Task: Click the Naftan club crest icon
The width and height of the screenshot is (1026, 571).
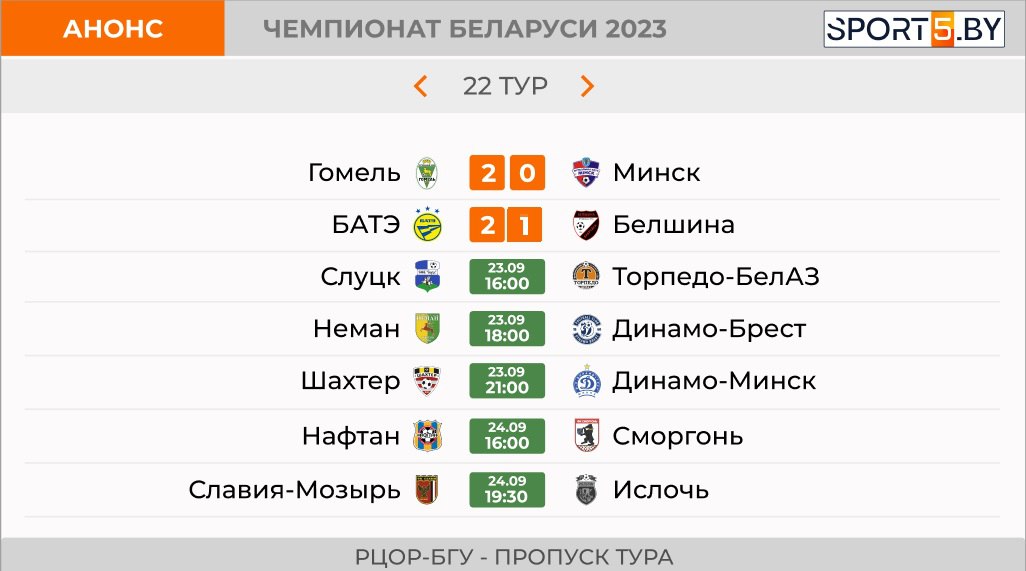Action: (x=427, y=436)
